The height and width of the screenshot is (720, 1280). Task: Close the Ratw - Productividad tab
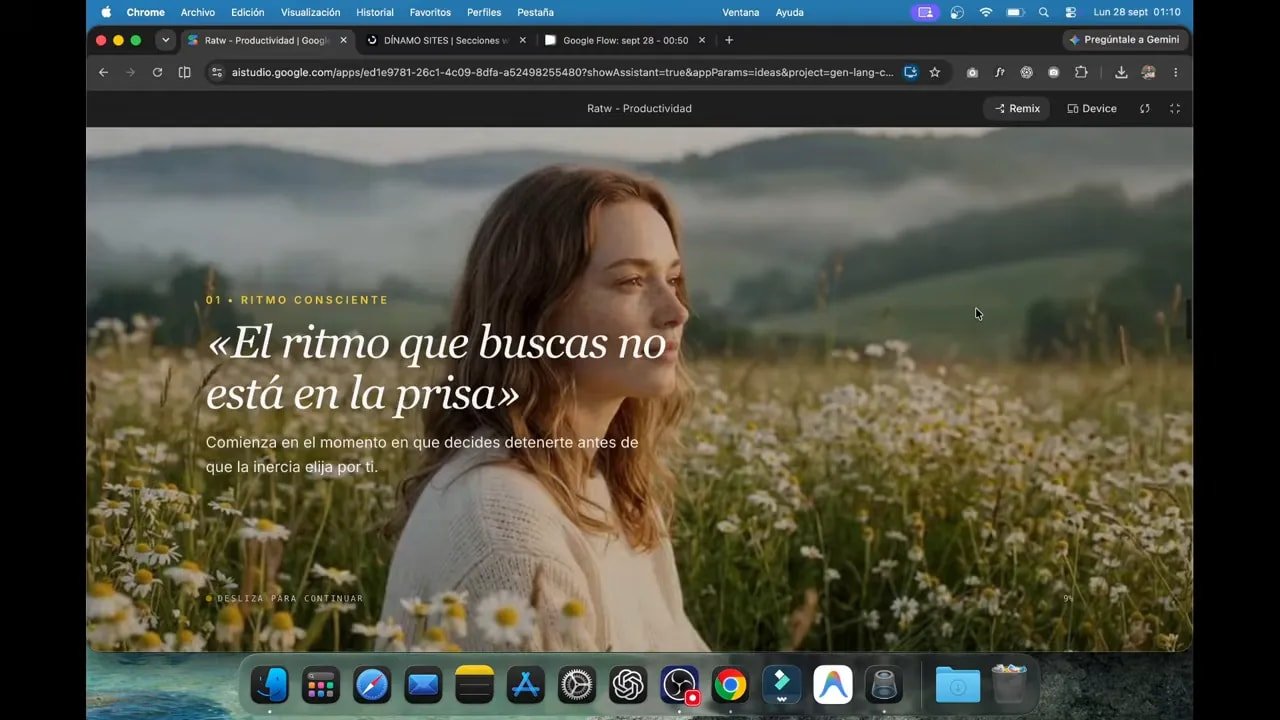[x=344, y=40]
